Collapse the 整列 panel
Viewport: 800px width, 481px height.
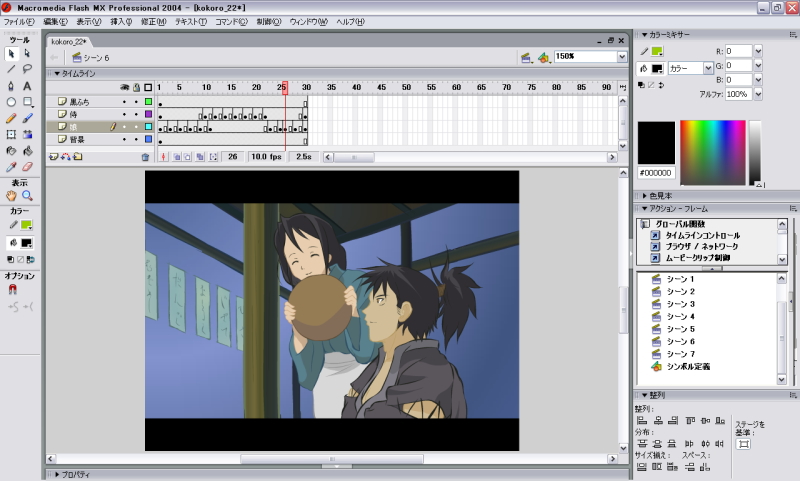pos(645,395)
